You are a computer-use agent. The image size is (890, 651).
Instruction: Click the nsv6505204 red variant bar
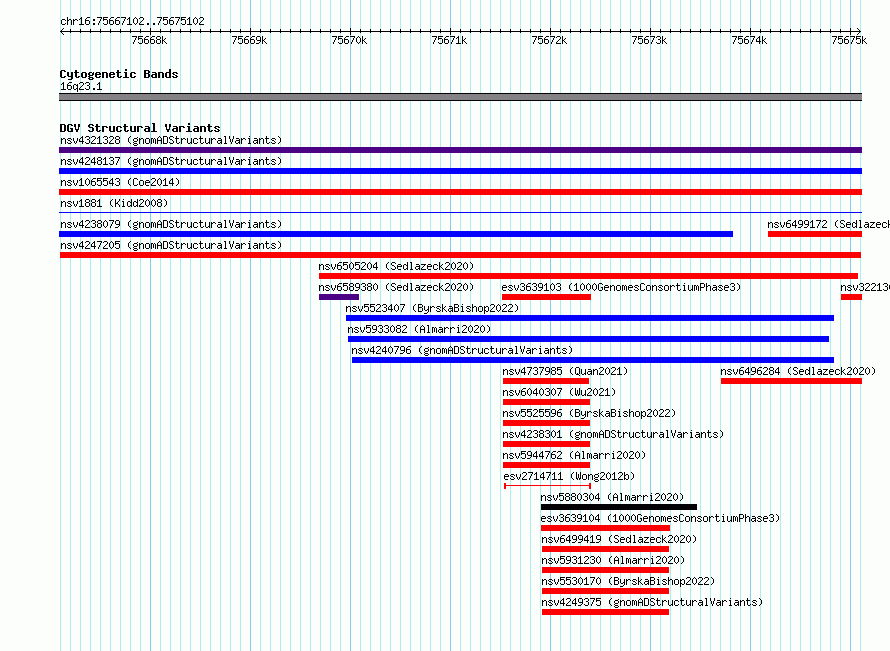[x=589, y=276]
